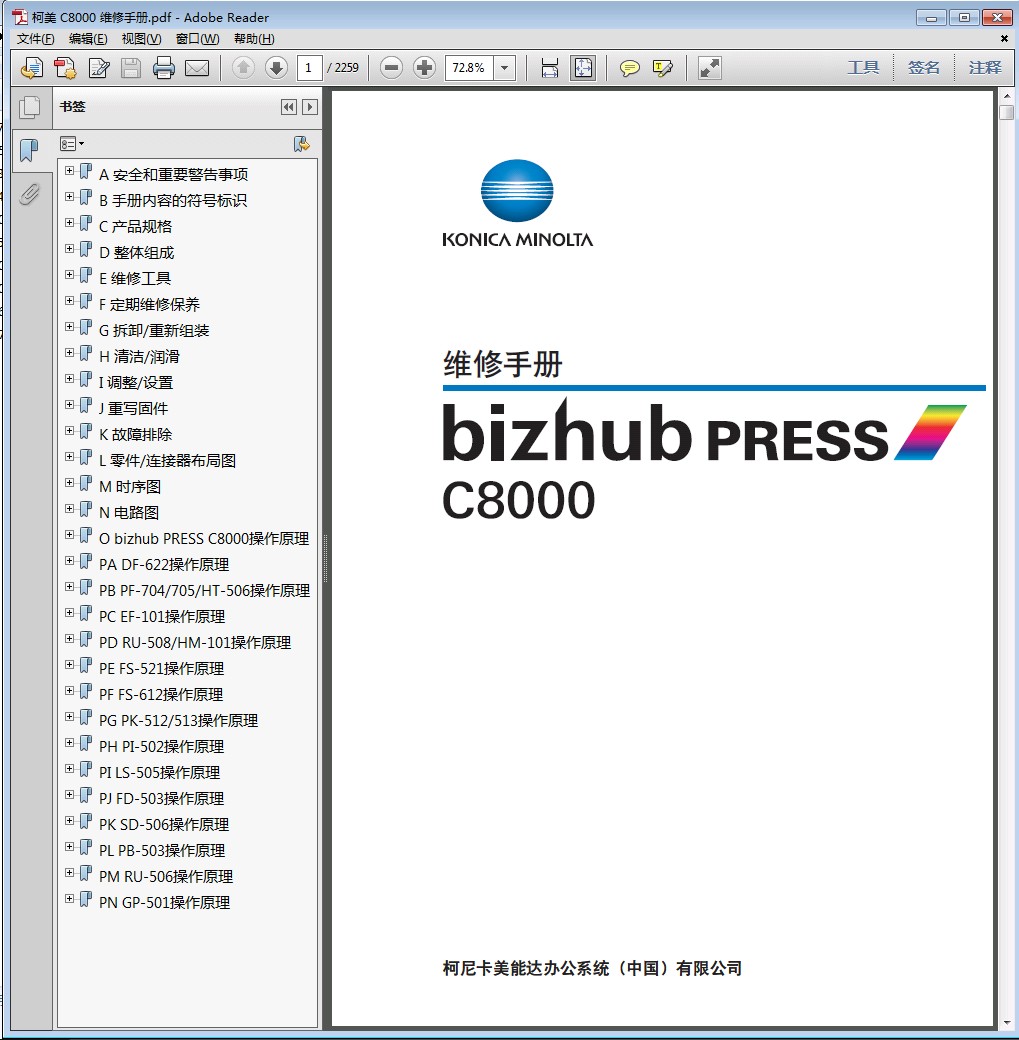
Task: Show the page thumbnails panel
Action: click(30, 108)
